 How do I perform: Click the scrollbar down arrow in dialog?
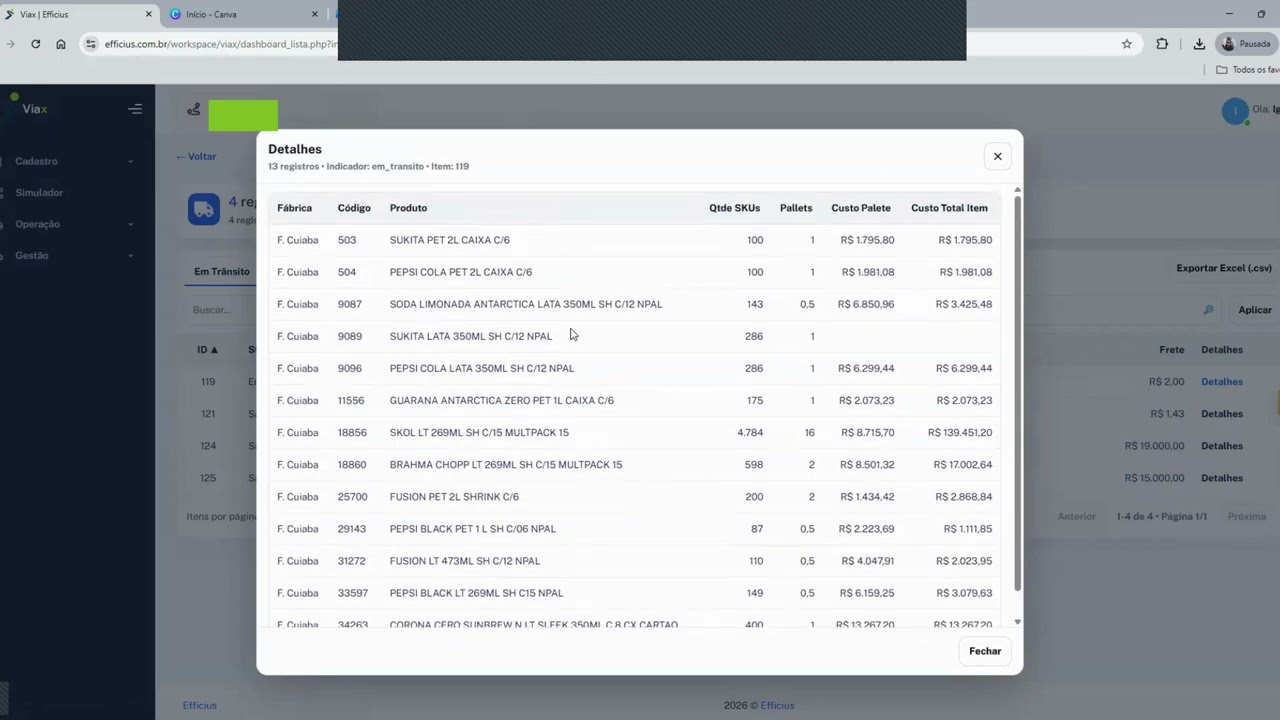(1018, 622)
